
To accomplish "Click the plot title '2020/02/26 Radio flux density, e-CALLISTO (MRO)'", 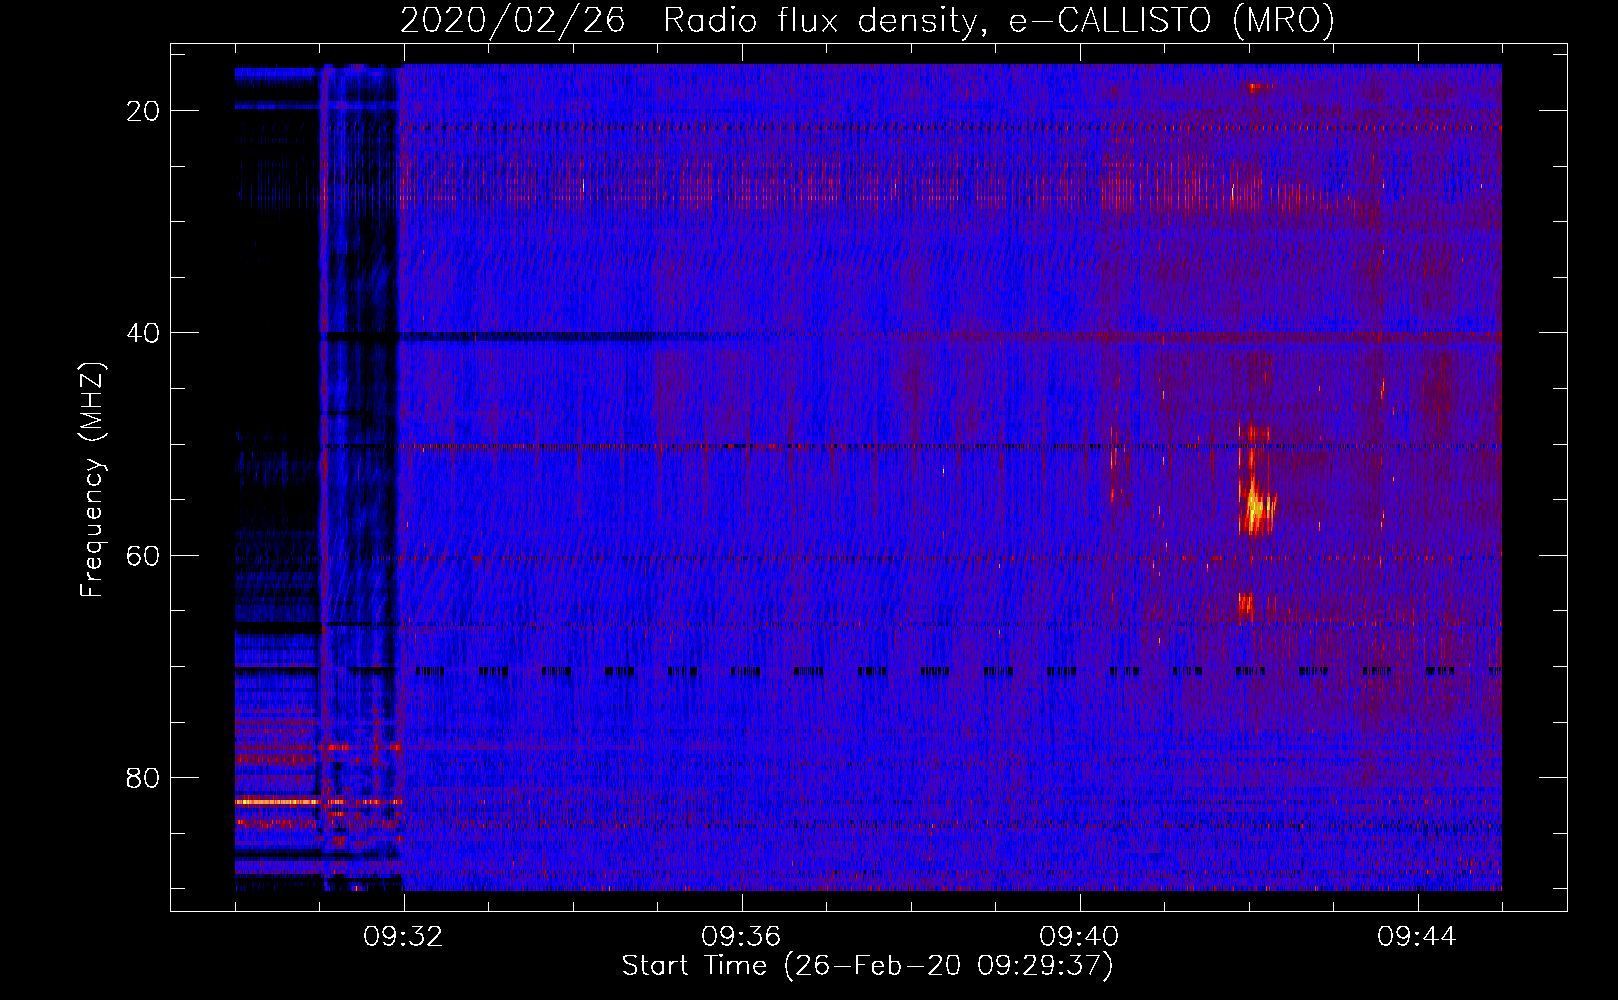I will coord(867,20).
